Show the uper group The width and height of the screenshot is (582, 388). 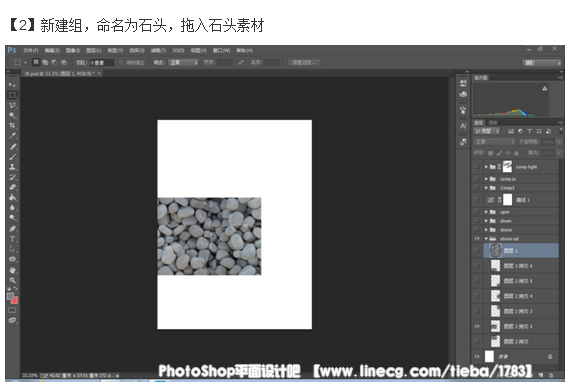[x=477, y=212]
